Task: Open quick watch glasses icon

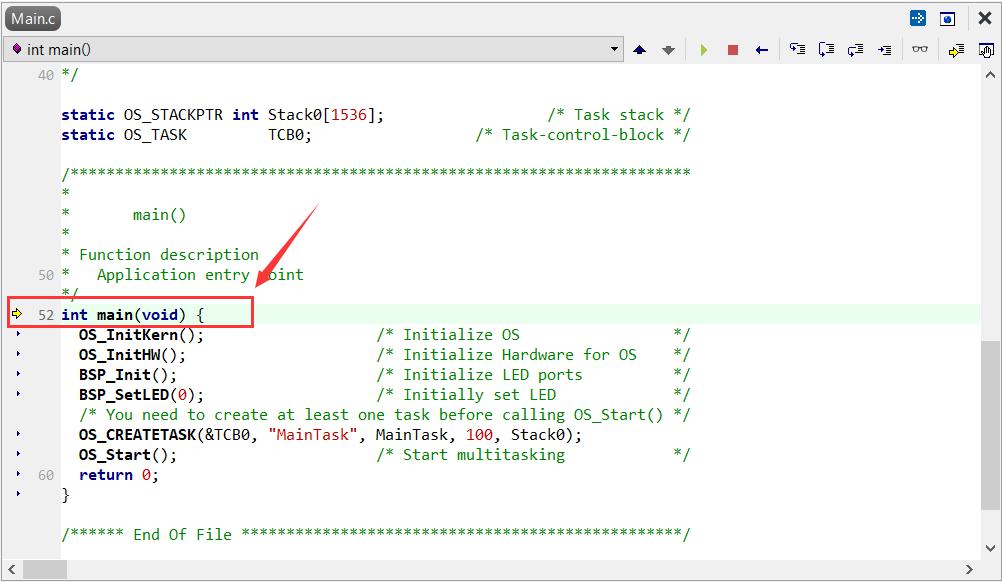Action: click(x=920, y=49)
